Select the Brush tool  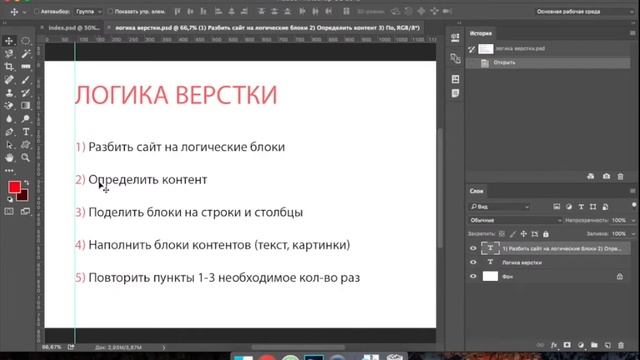[25, 80]
